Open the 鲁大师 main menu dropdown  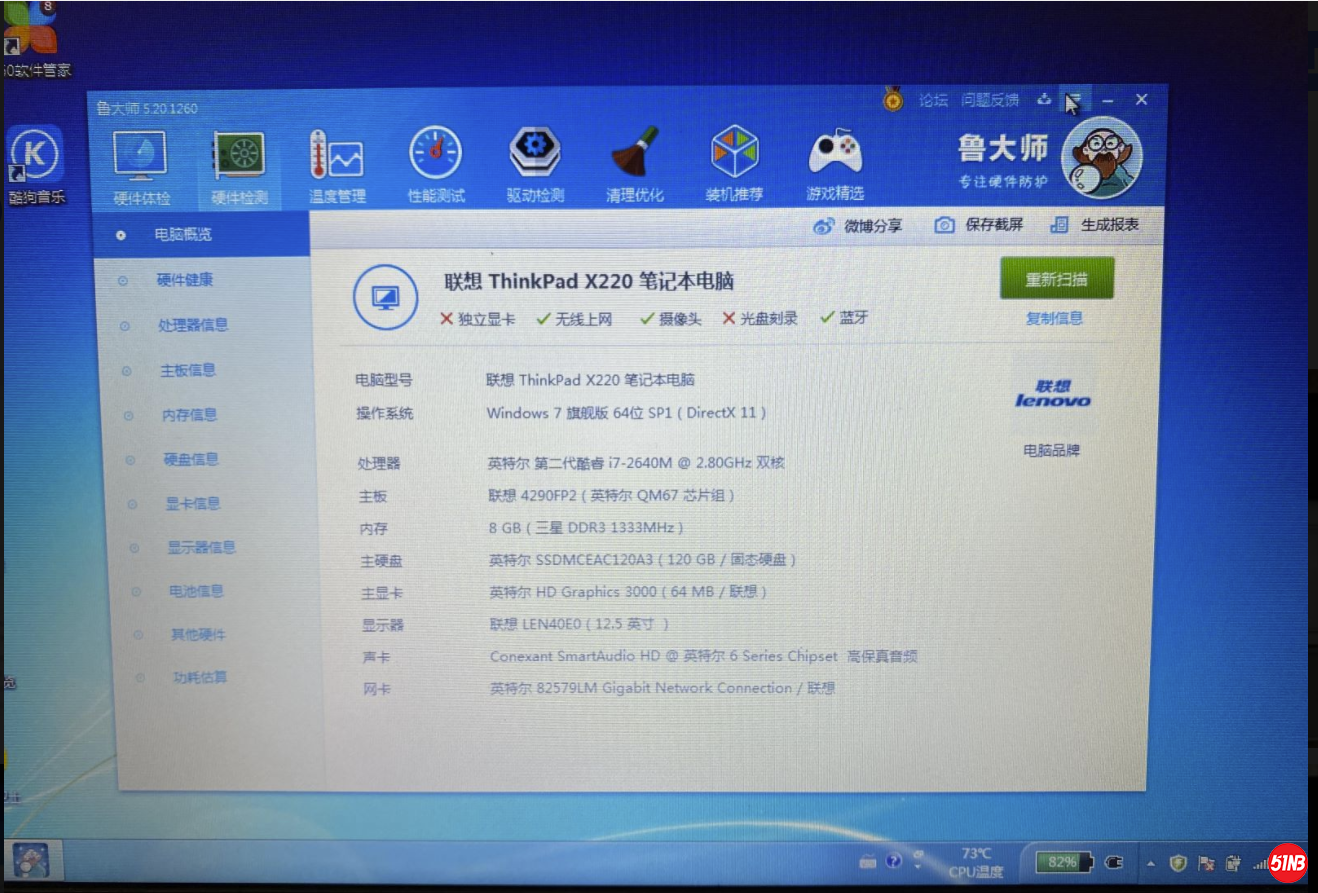(1073, 100)
